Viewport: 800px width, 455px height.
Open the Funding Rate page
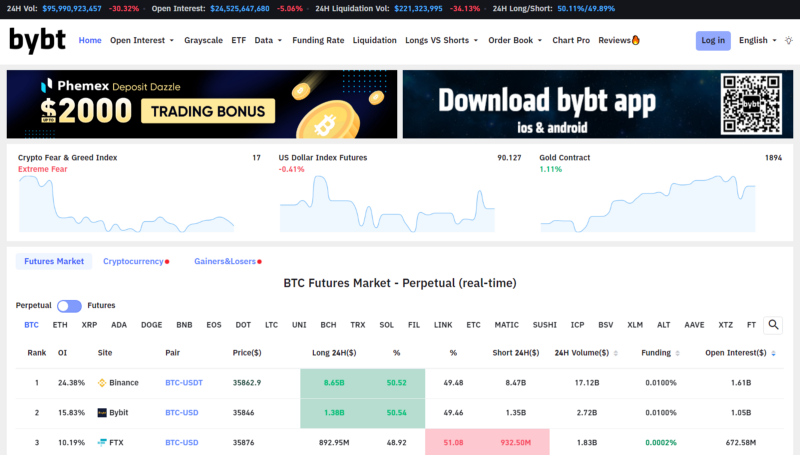click(318, 40)
